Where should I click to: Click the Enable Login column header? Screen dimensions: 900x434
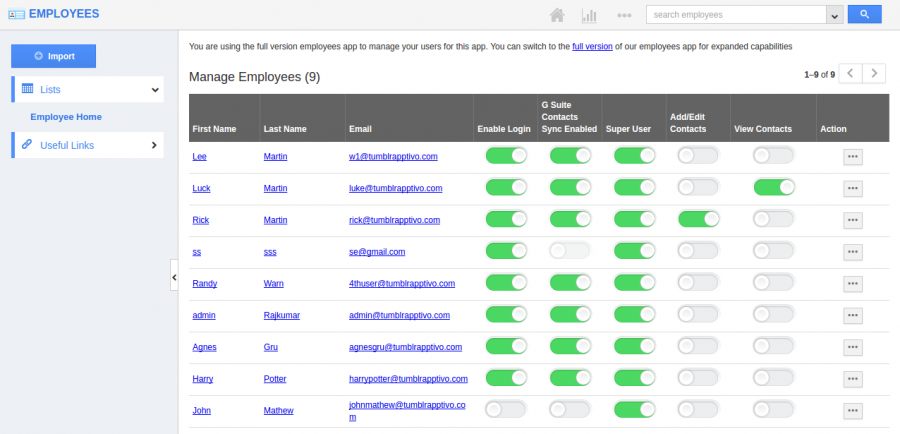[x=504, y=129]
